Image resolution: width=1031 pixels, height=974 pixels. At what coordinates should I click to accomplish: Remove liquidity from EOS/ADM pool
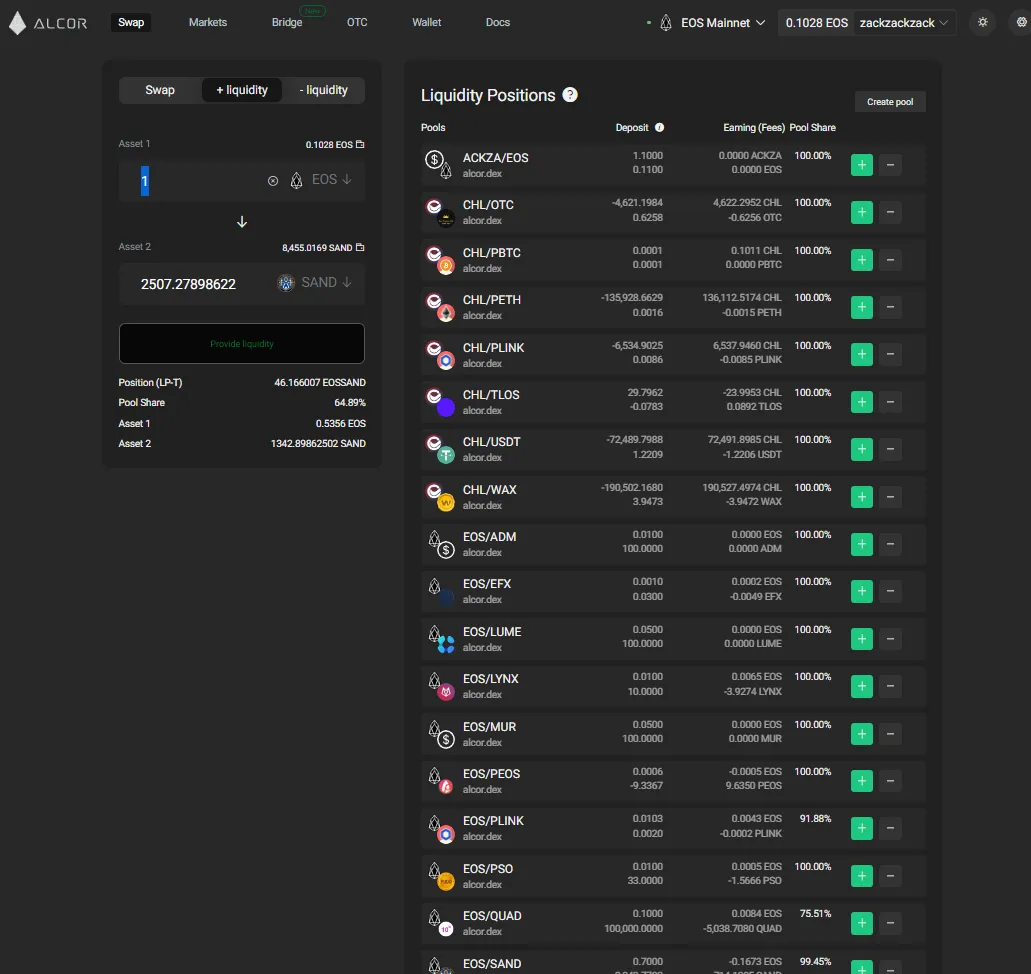click(890, 544)
